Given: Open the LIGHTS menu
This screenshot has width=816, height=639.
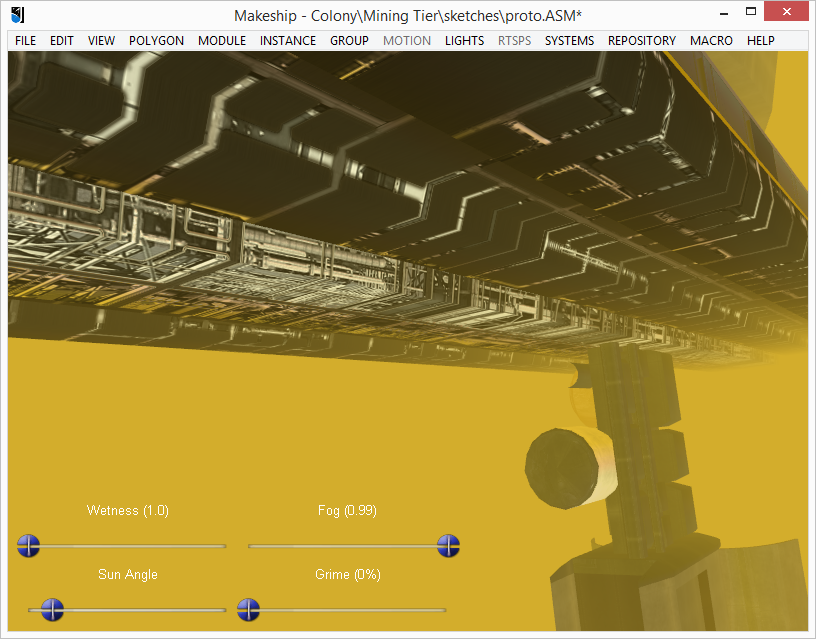Looking at the screenshot, I should 464,41.
